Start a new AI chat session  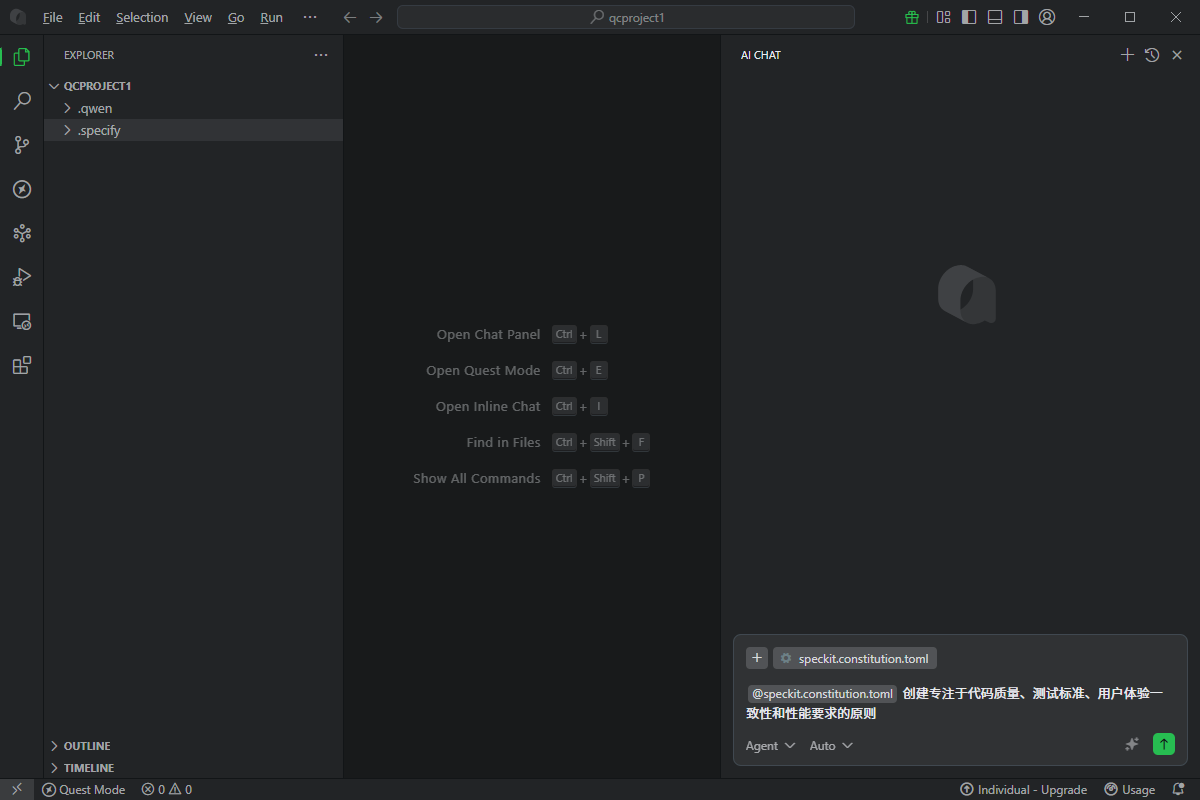pyautogui.click(x=1127, y=55)
